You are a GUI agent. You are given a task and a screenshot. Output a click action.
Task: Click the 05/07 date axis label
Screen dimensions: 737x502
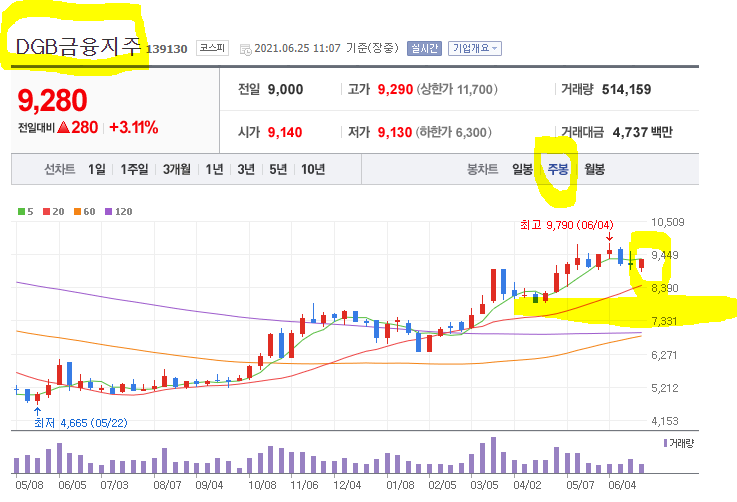click(580, 485)
